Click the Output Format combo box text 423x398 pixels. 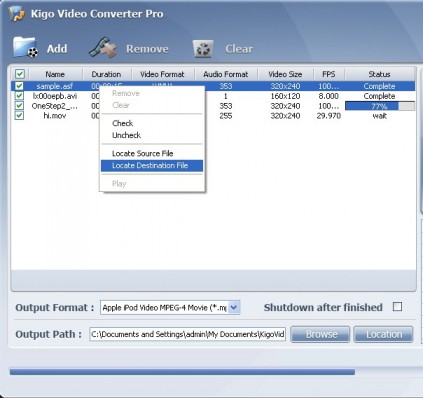pyautogui.click(x=165, y=307)
